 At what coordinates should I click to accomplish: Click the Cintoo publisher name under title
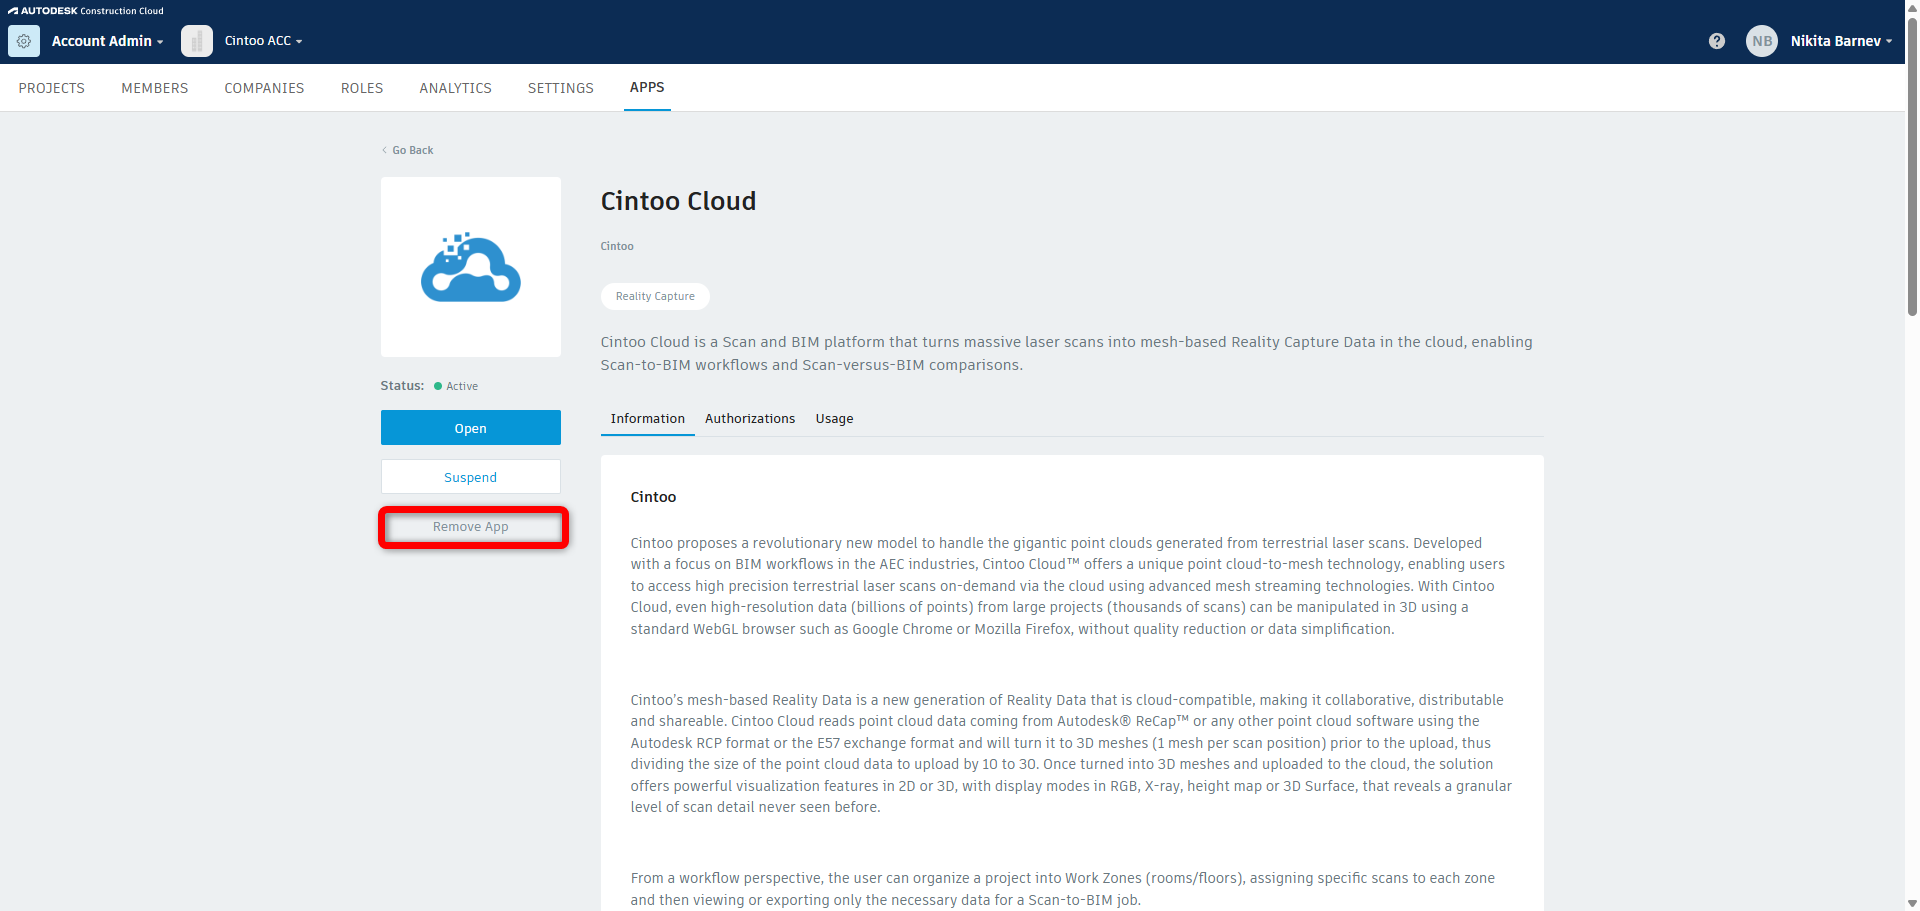click(x=617, y=246)
